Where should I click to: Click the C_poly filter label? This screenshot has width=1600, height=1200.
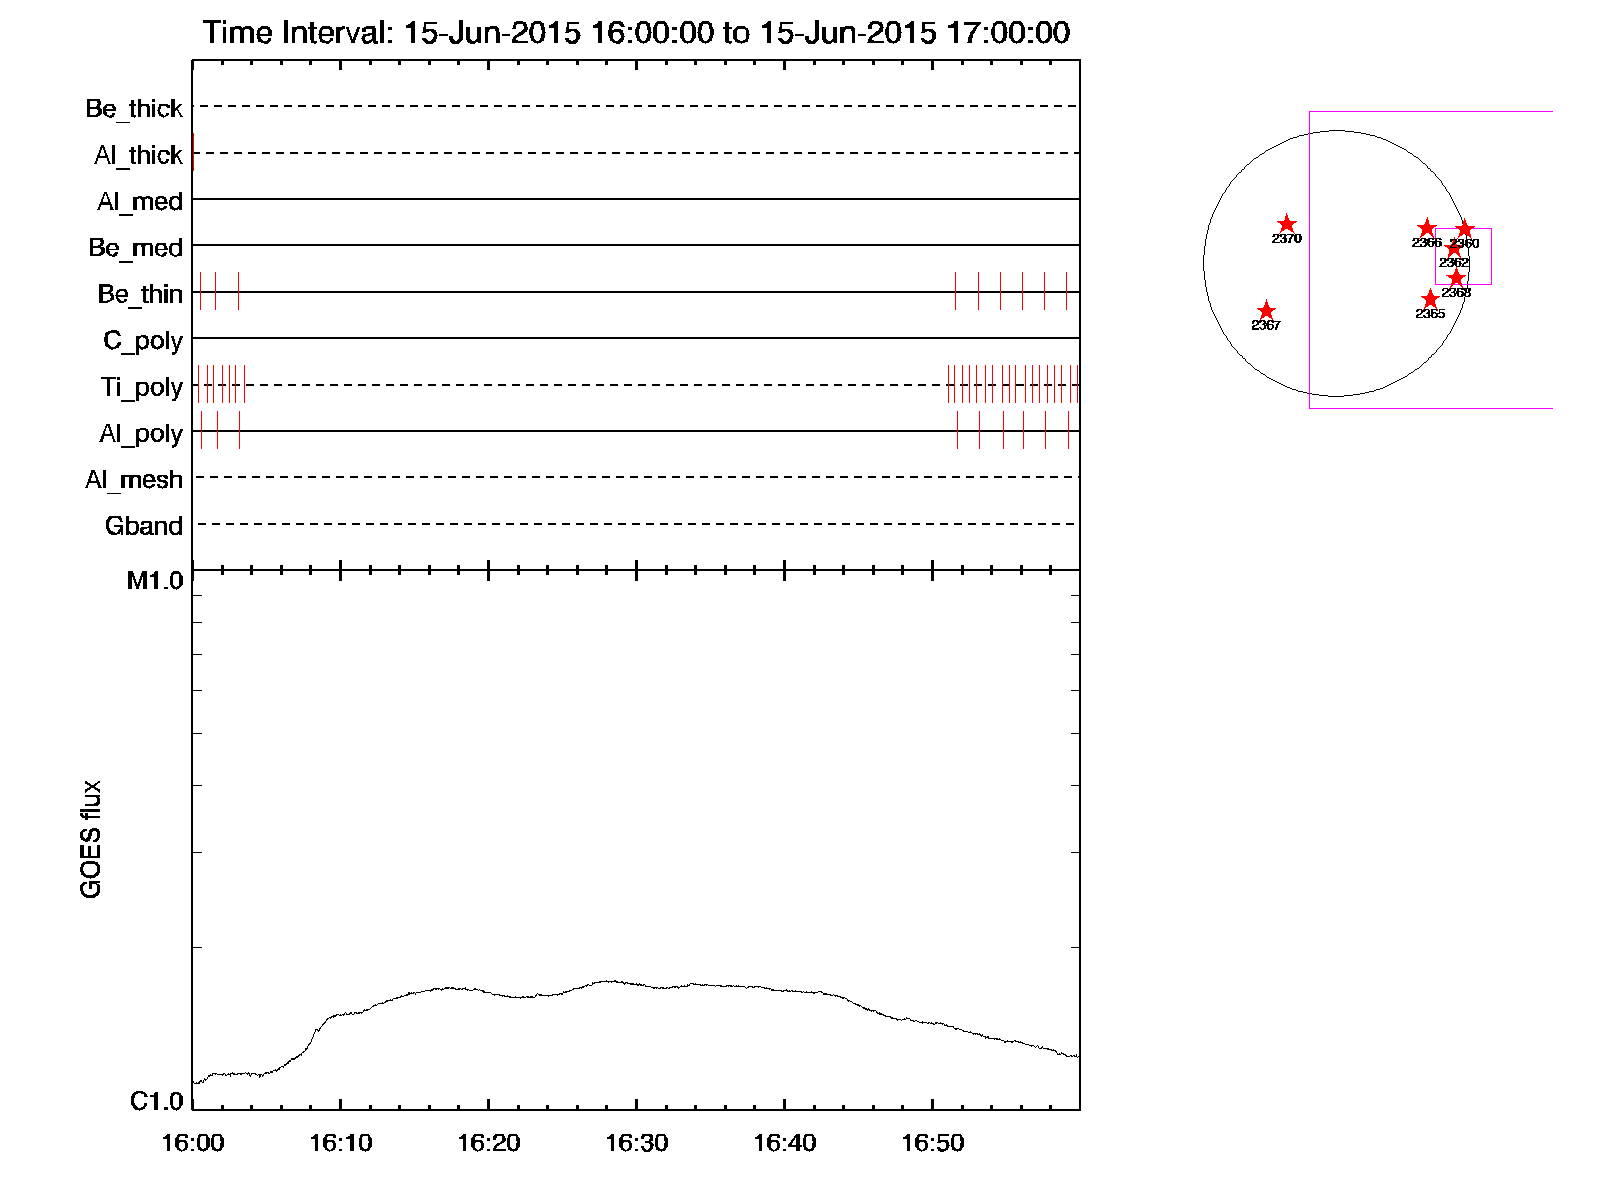(143, 341)
